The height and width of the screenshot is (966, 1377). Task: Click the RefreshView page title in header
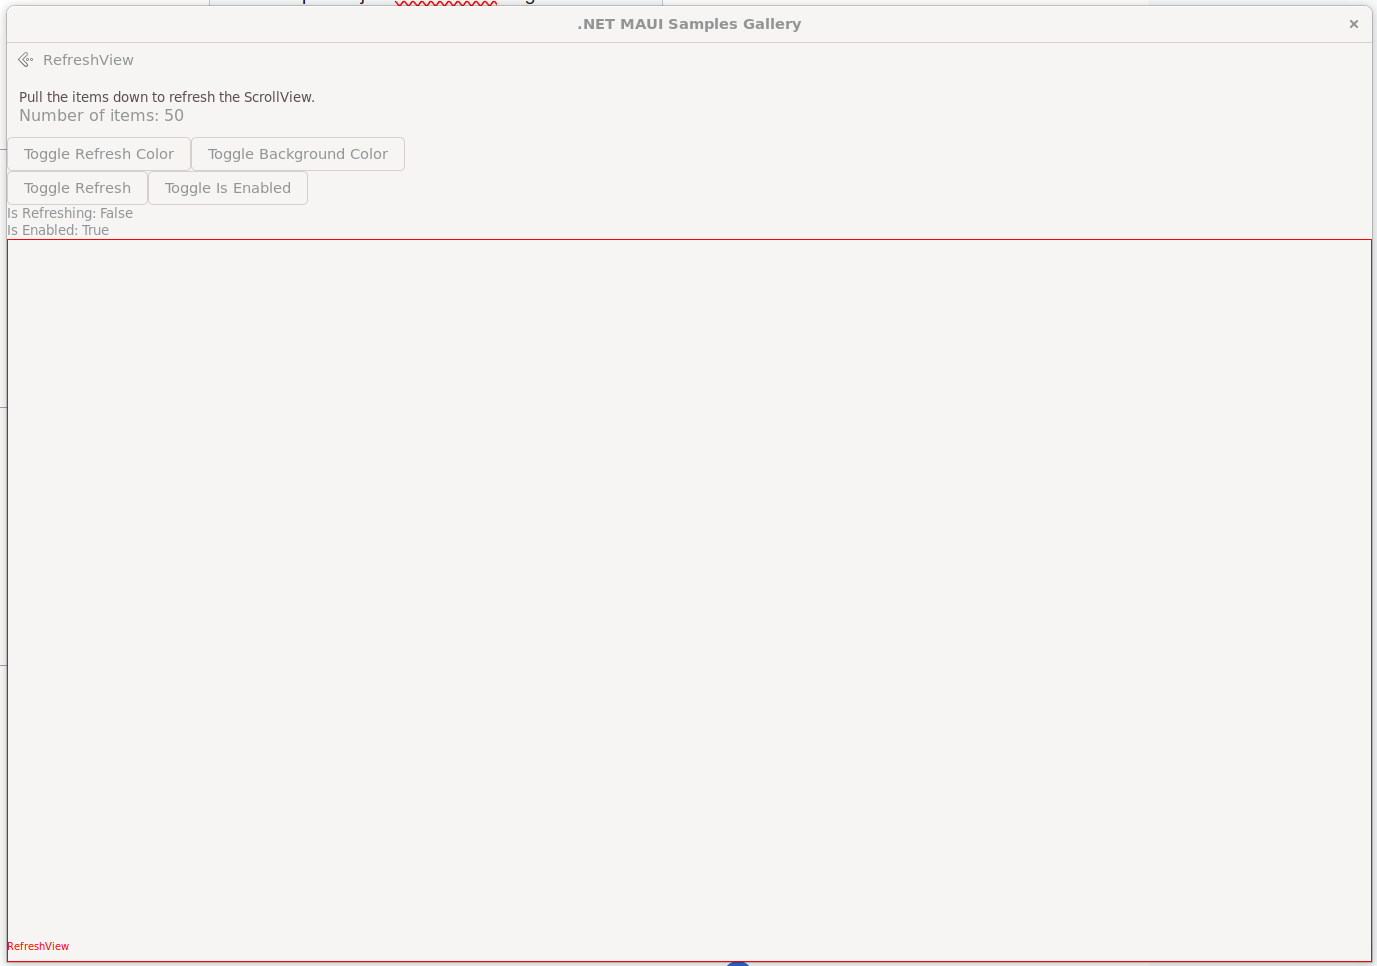(88, 60)
